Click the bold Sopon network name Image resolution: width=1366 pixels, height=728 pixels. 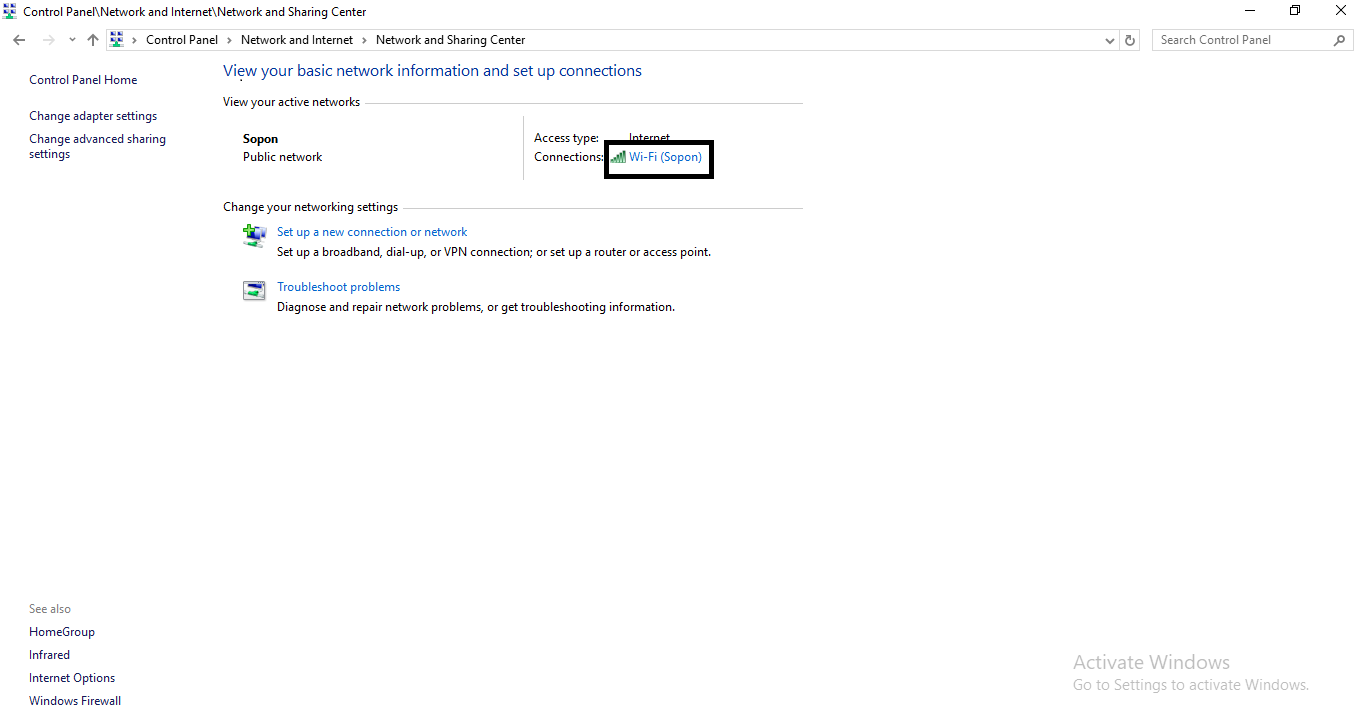[260, 139]
